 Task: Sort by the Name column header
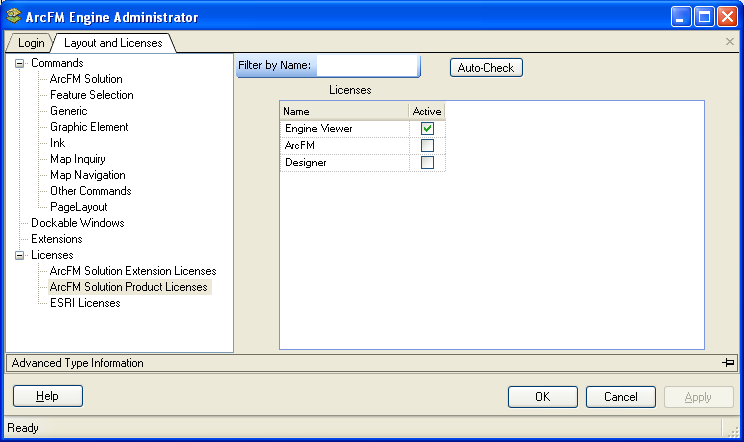(344, 111)
